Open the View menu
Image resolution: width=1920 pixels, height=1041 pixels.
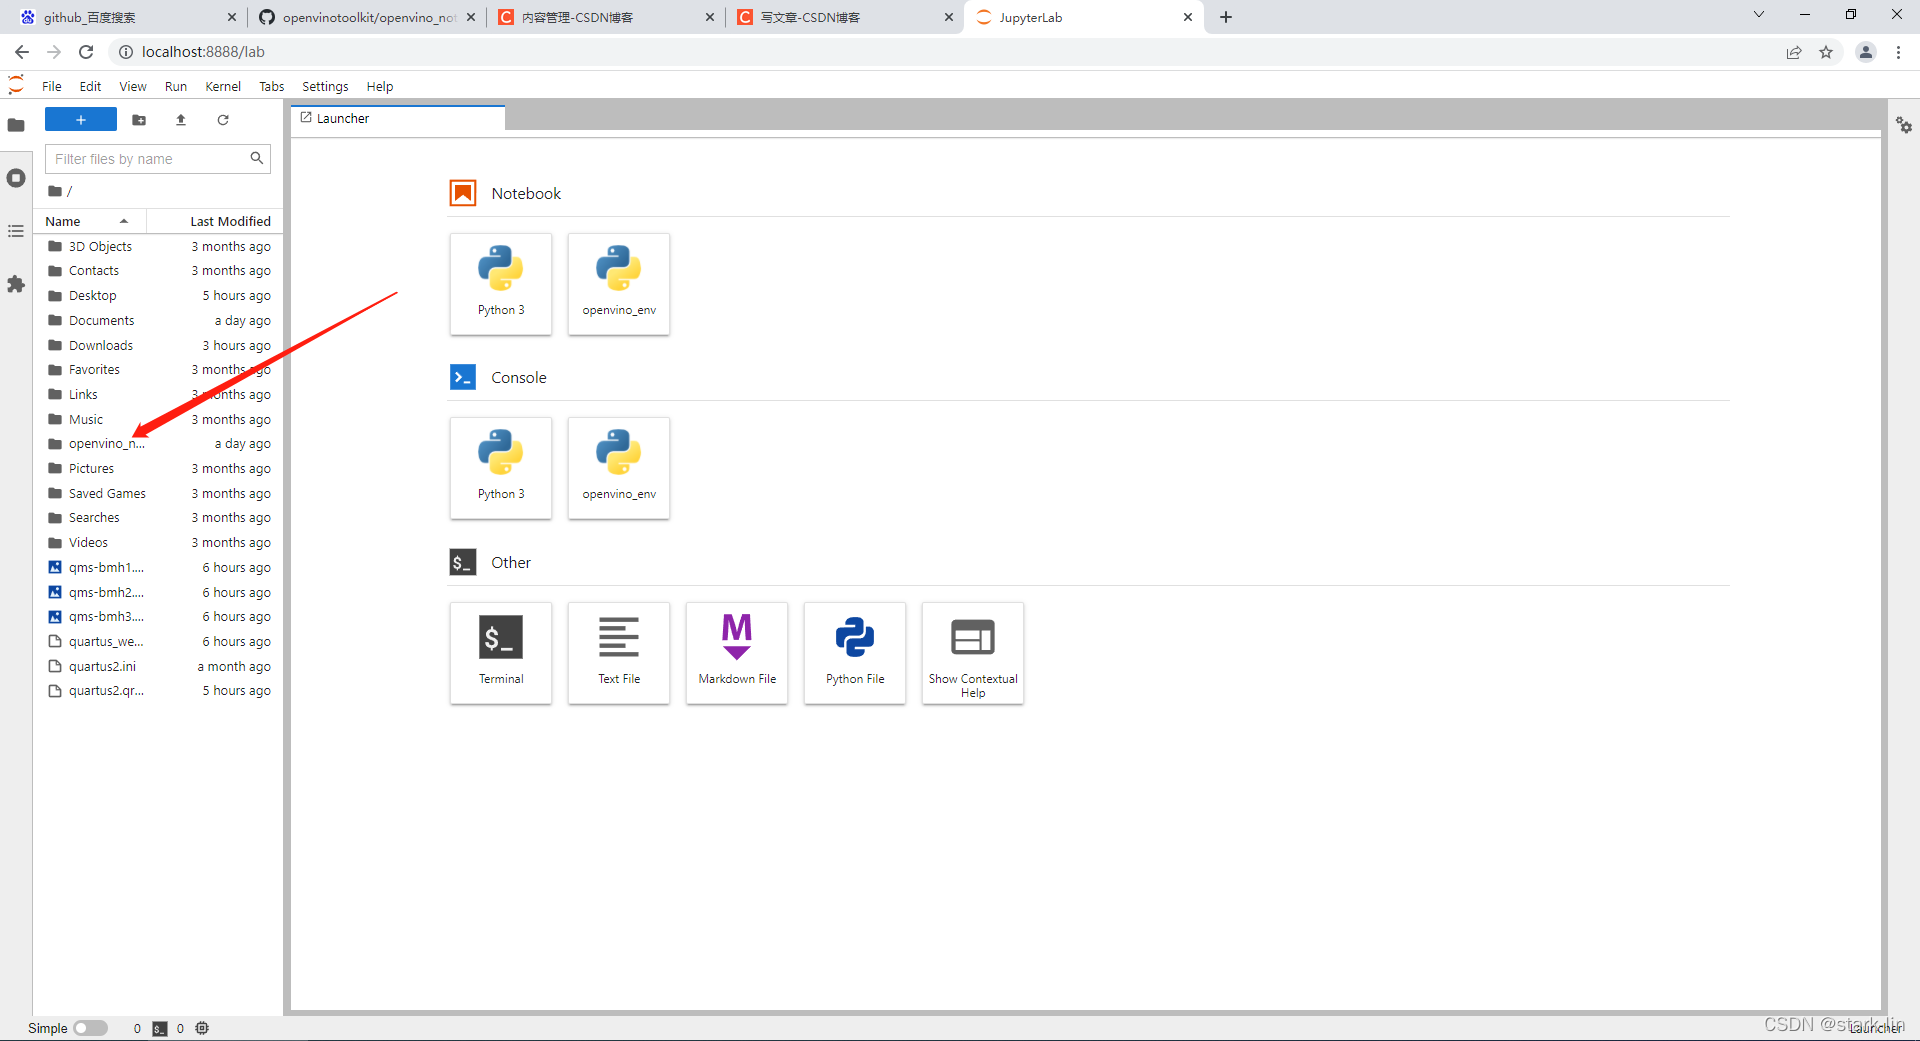tap(133, 86)
